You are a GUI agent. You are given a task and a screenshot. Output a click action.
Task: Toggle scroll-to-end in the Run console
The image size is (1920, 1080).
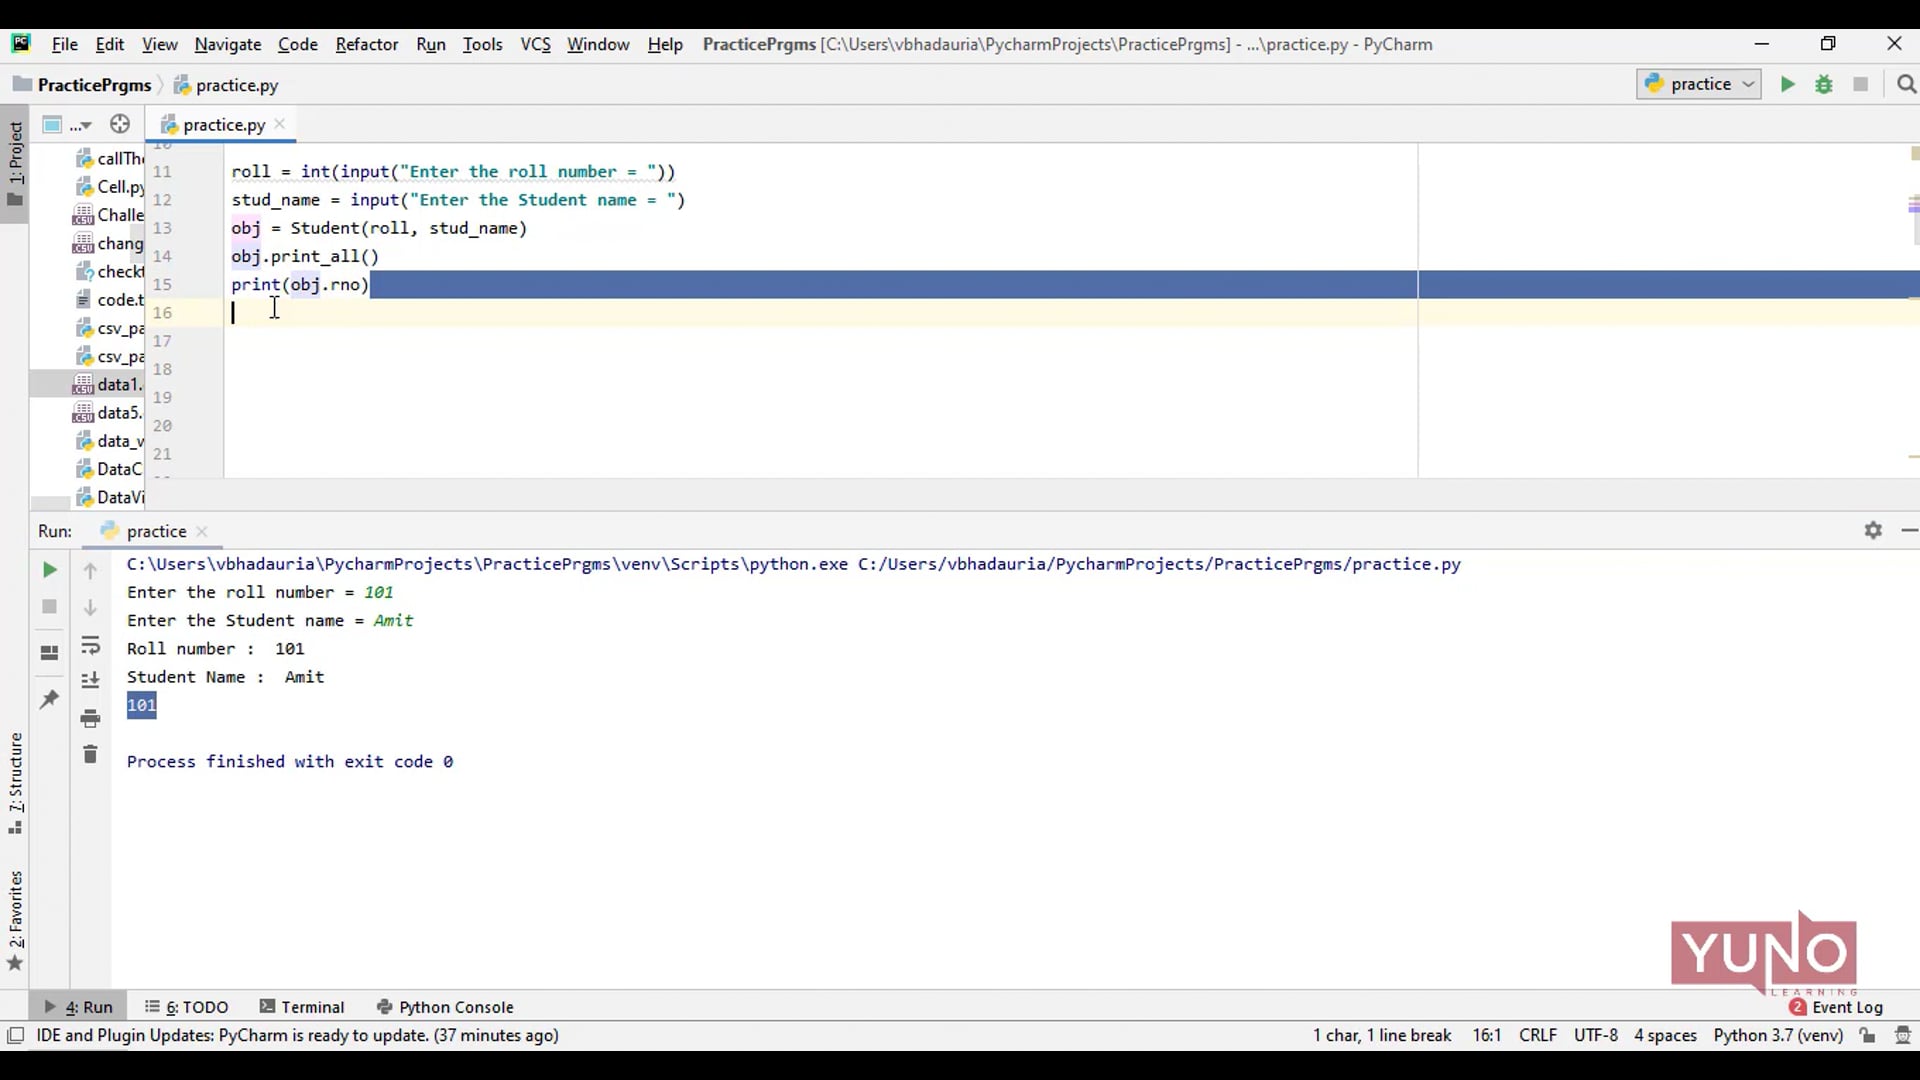click(90, 680)
